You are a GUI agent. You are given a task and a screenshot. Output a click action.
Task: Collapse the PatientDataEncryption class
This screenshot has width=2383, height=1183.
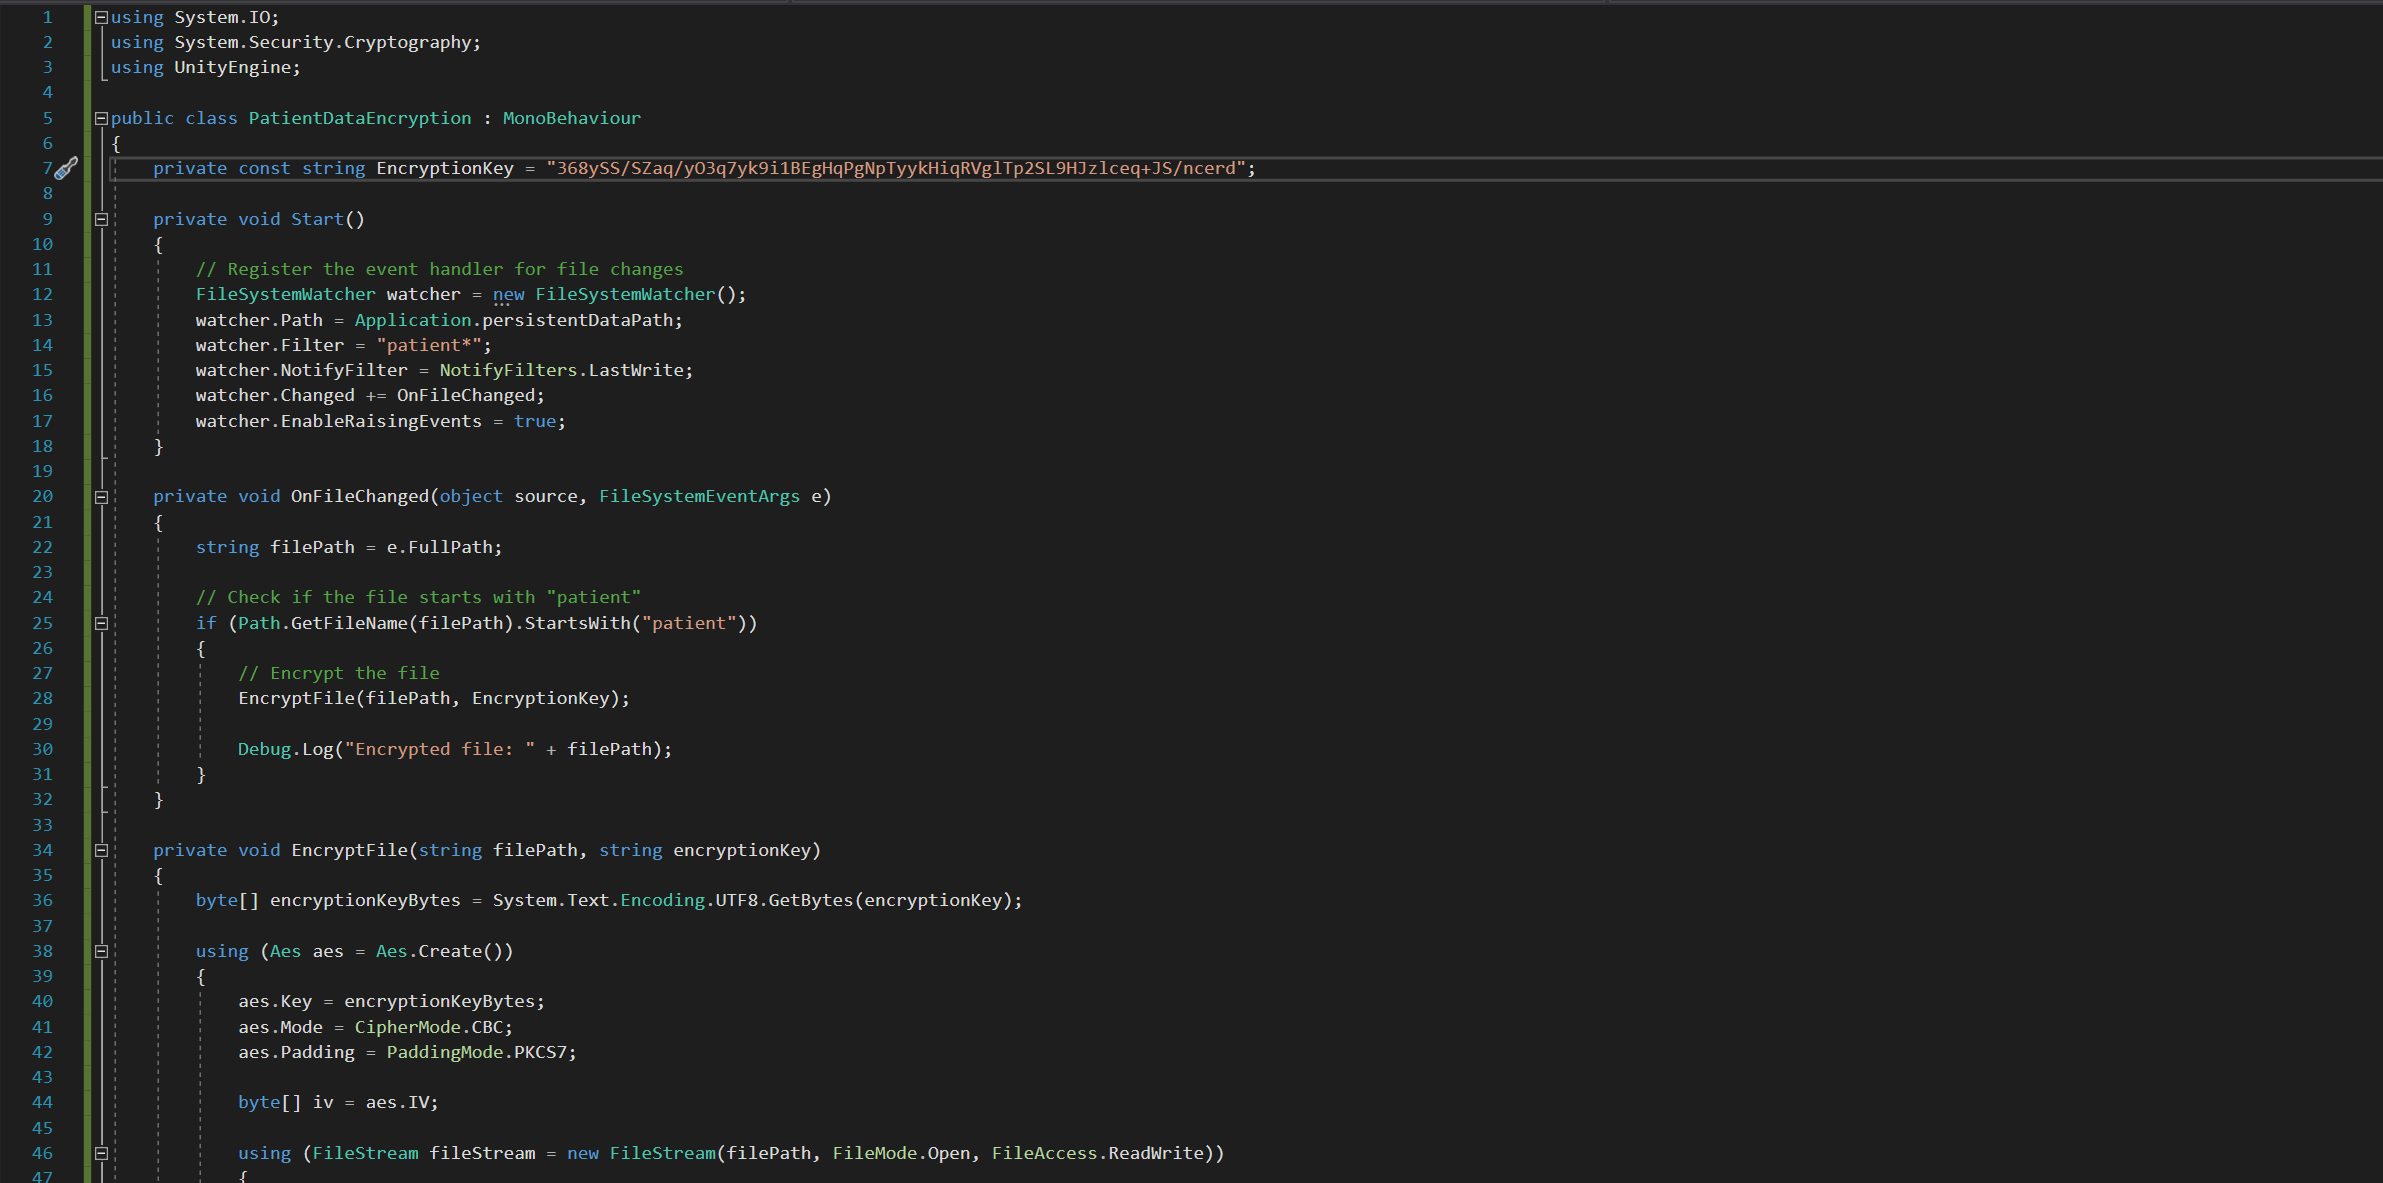click(x=101, y=118)
